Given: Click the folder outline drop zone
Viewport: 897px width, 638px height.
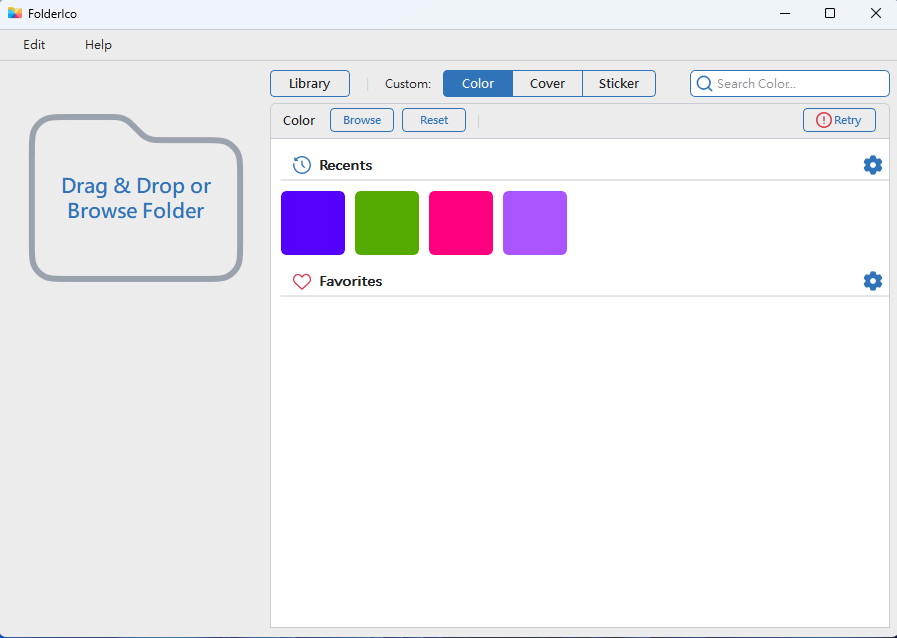Looking at the screenshot, I should (136, 198).
